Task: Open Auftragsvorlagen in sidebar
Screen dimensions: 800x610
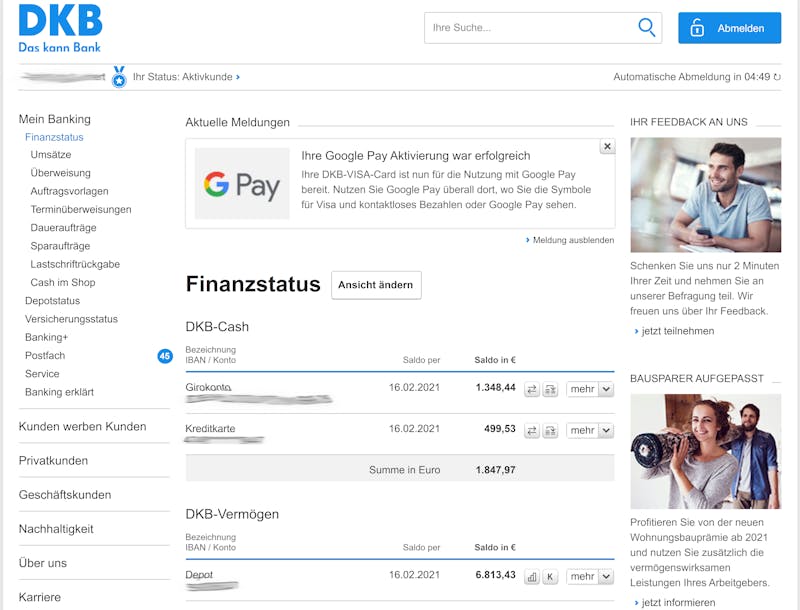Action: (69, 191)
